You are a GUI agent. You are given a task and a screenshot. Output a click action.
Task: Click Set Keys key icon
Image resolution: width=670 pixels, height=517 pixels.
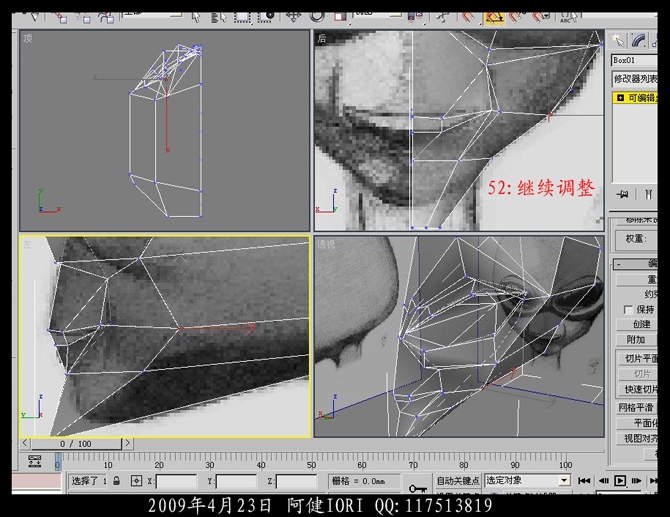pyautogui.click(x=417, y=488)
